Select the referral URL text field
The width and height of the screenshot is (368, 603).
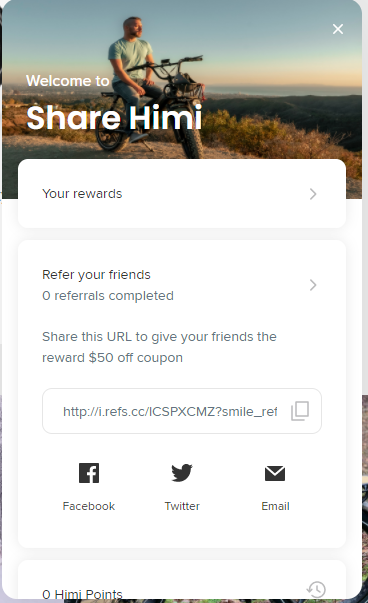(182, 411)
